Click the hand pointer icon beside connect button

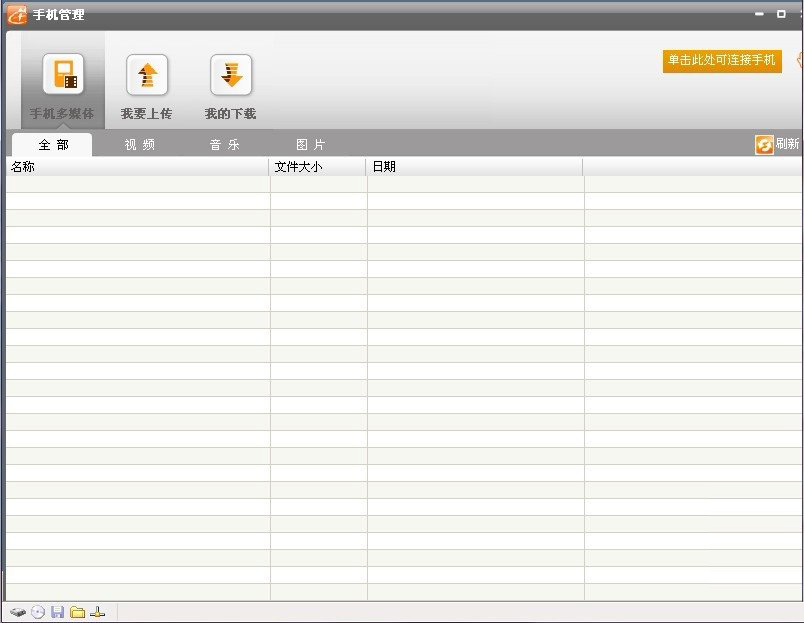point(799,61)
